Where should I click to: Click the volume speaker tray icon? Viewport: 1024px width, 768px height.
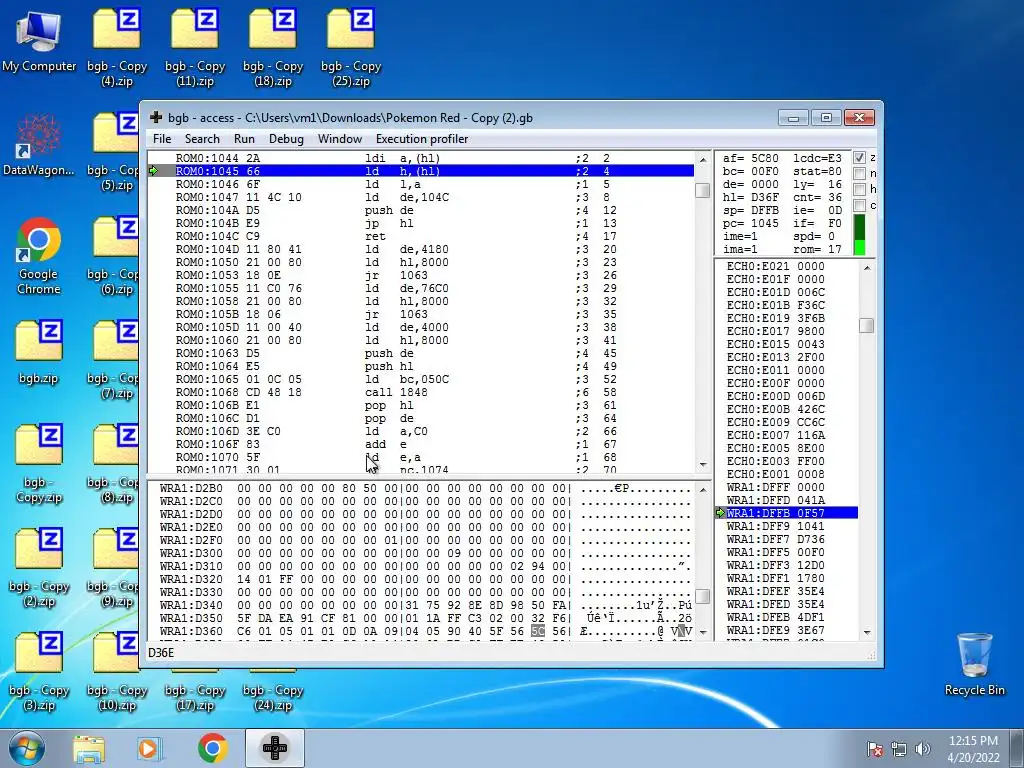[x=923, y=748]
